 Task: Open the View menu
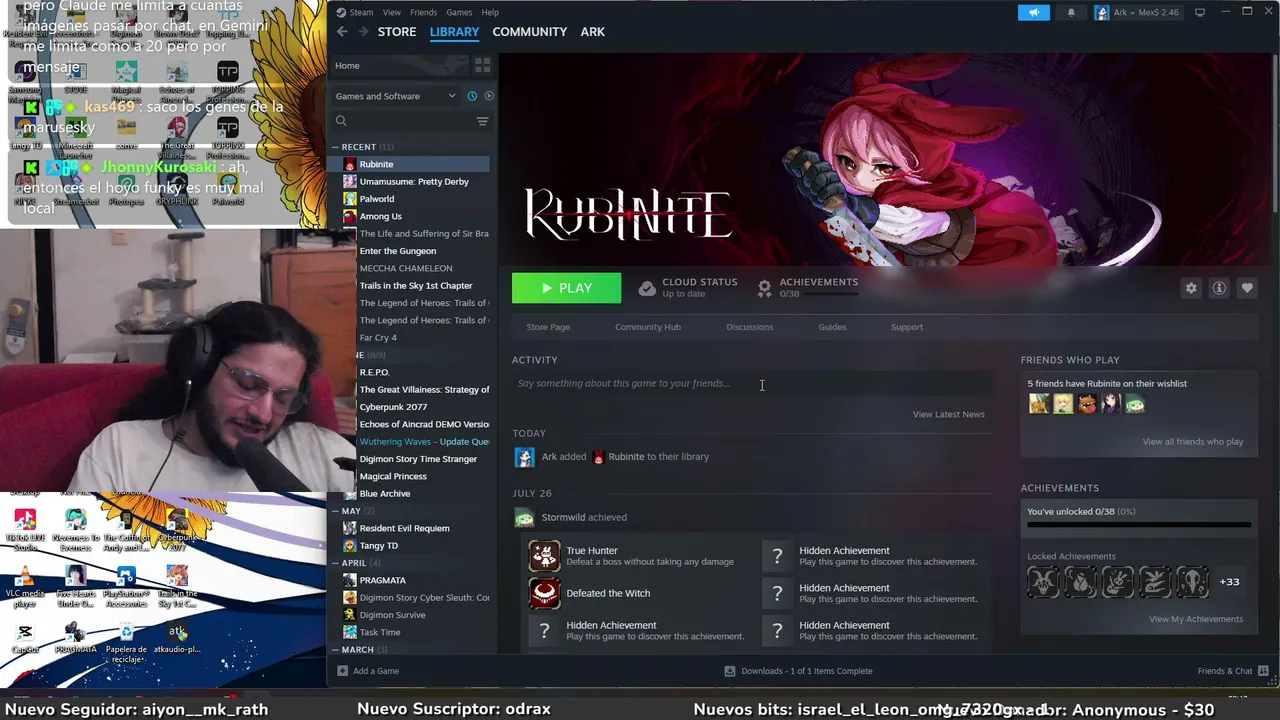(x=392, y=12)
